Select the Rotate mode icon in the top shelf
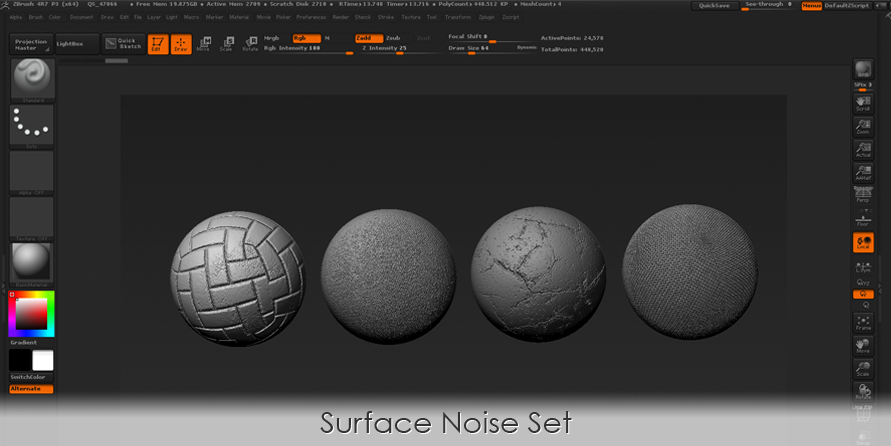 pyautogui.click(x=250, y=44)
